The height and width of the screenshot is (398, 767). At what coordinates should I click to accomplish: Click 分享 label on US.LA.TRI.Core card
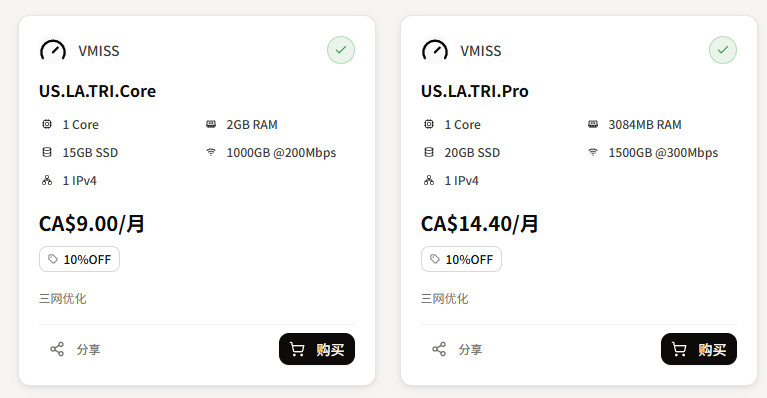pos(89,350)
